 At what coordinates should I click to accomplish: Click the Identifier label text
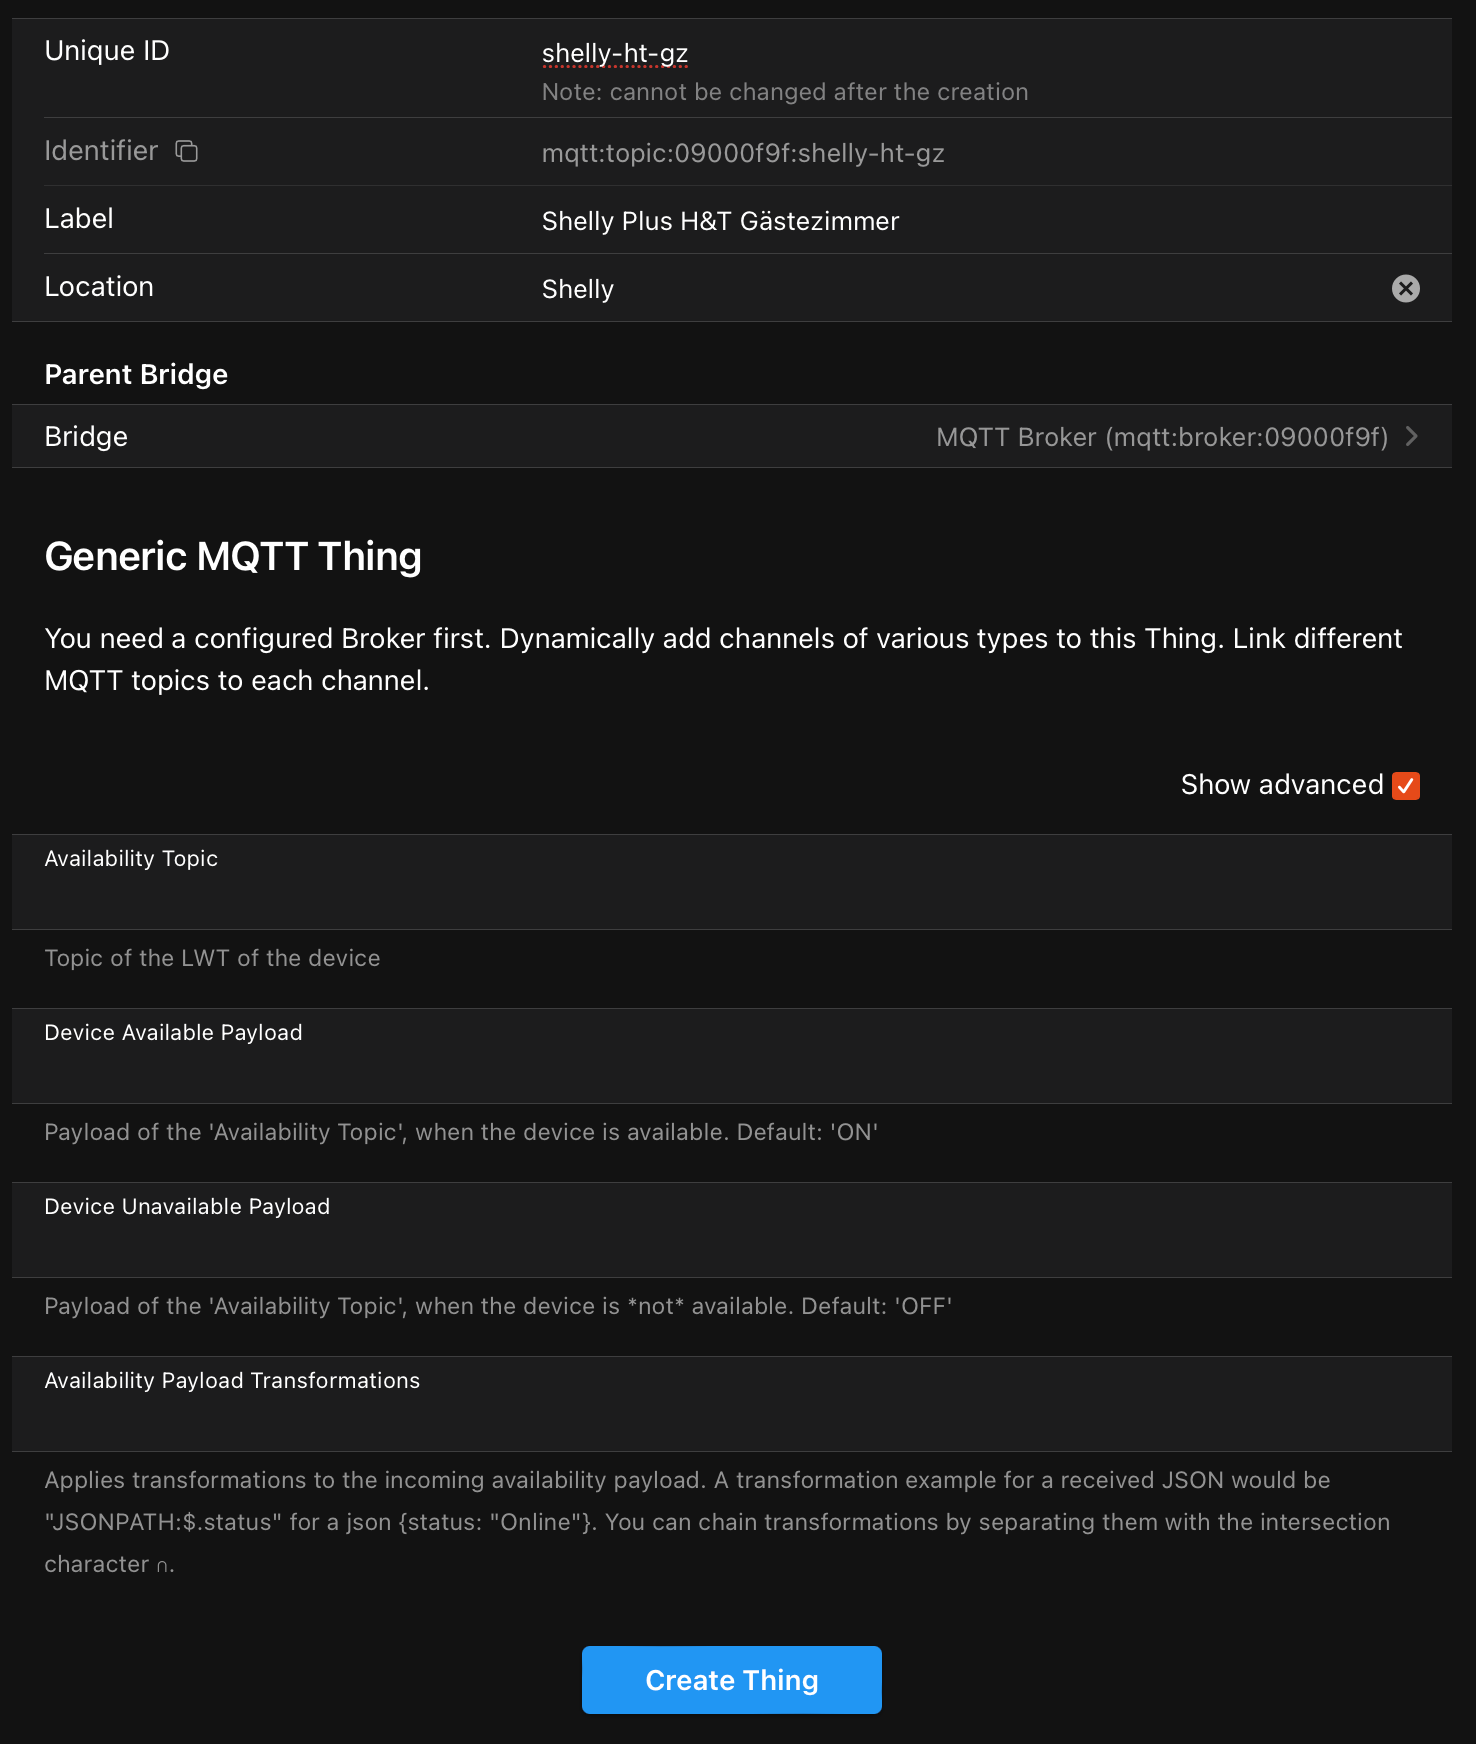[101, 151]
